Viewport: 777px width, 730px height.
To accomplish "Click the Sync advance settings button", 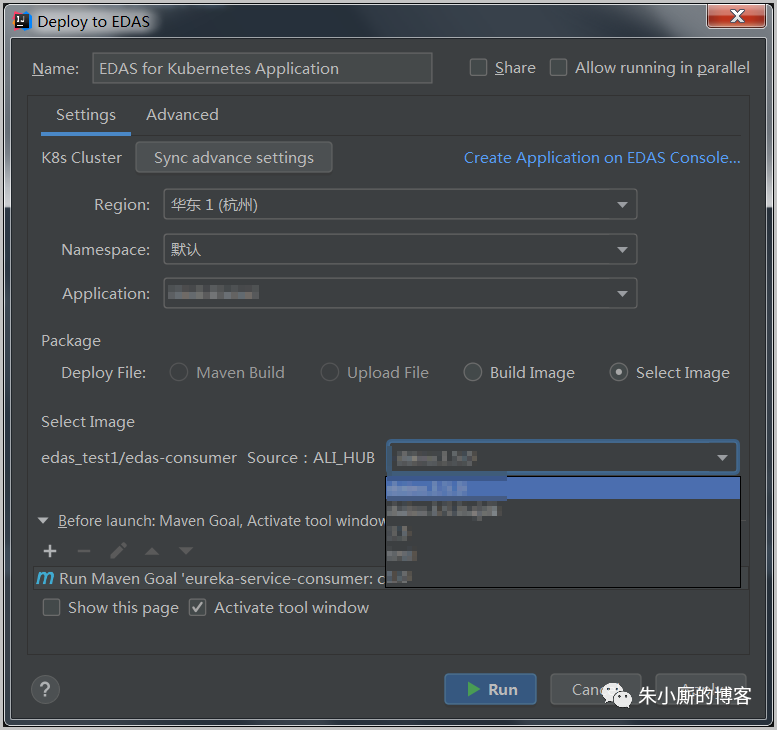I will pos(234,158).
